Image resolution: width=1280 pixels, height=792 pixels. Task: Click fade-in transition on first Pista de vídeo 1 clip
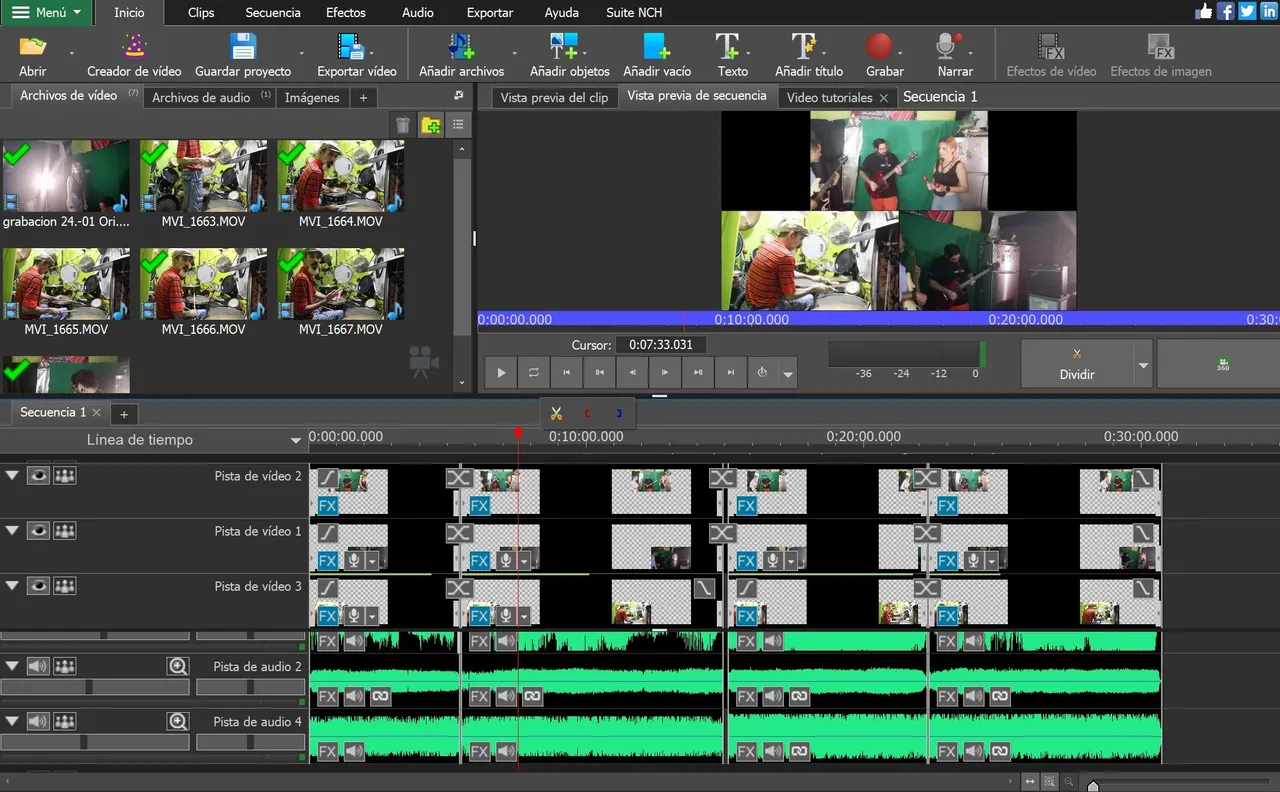click(x=328, y=533)
